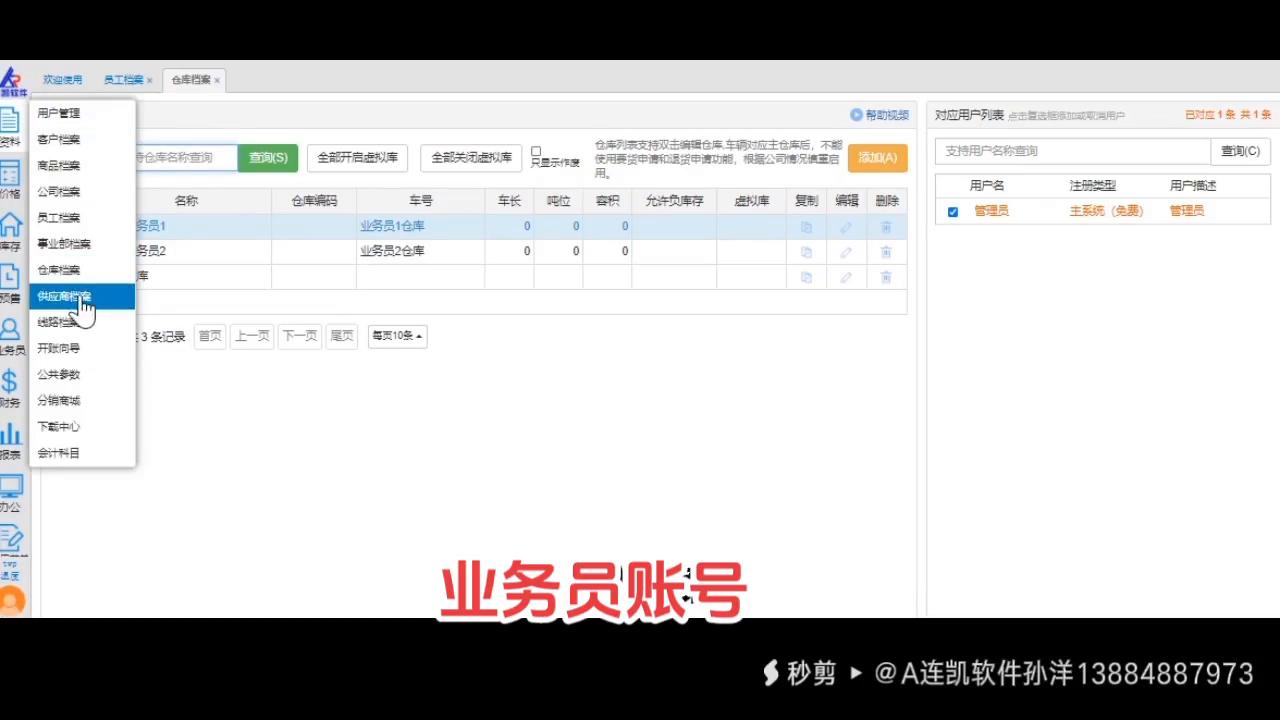Uncheck the 管理员 user row checkbox
Image resolution: width=1280 pixels, height=720 pixels.
(x=952, y=210)
